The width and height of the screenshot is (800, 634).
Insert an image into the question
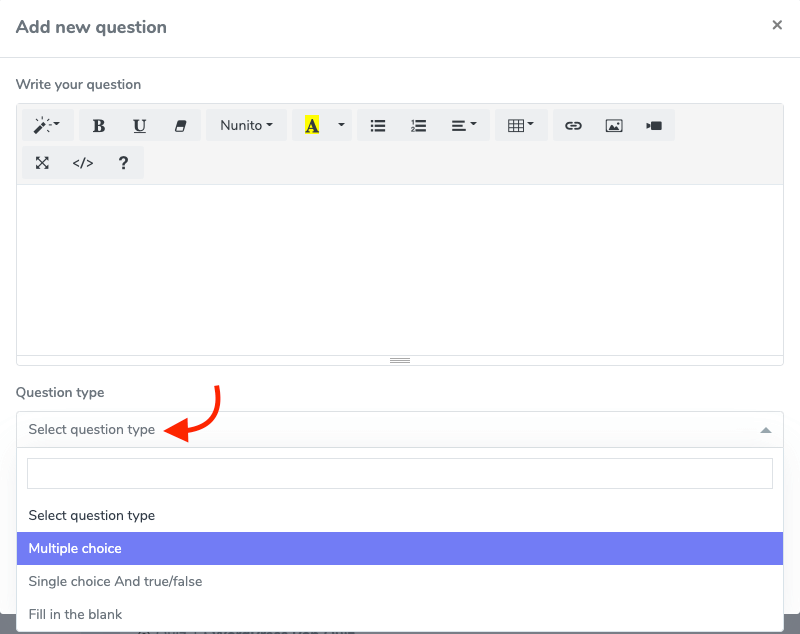613,125
